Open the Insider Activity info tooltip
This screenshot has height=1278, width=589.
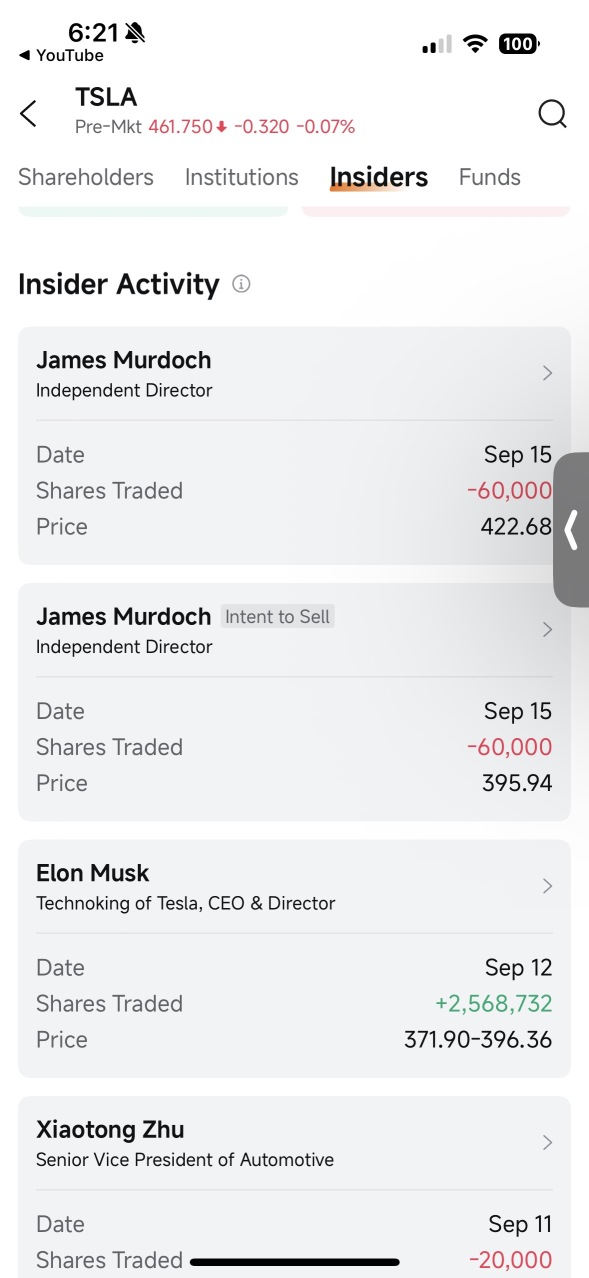tap(239, 284)
